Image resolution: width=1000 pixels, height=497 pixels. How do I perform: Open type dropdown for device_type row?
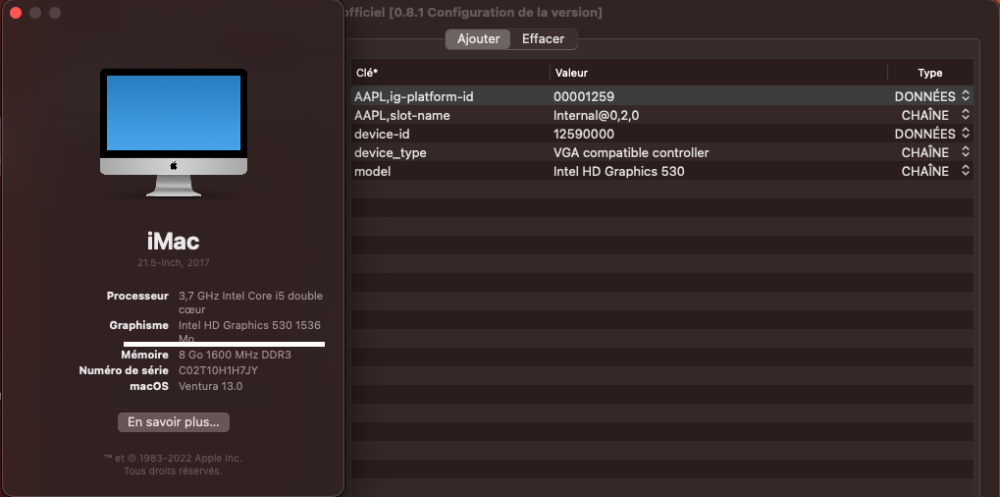point(965,152)
